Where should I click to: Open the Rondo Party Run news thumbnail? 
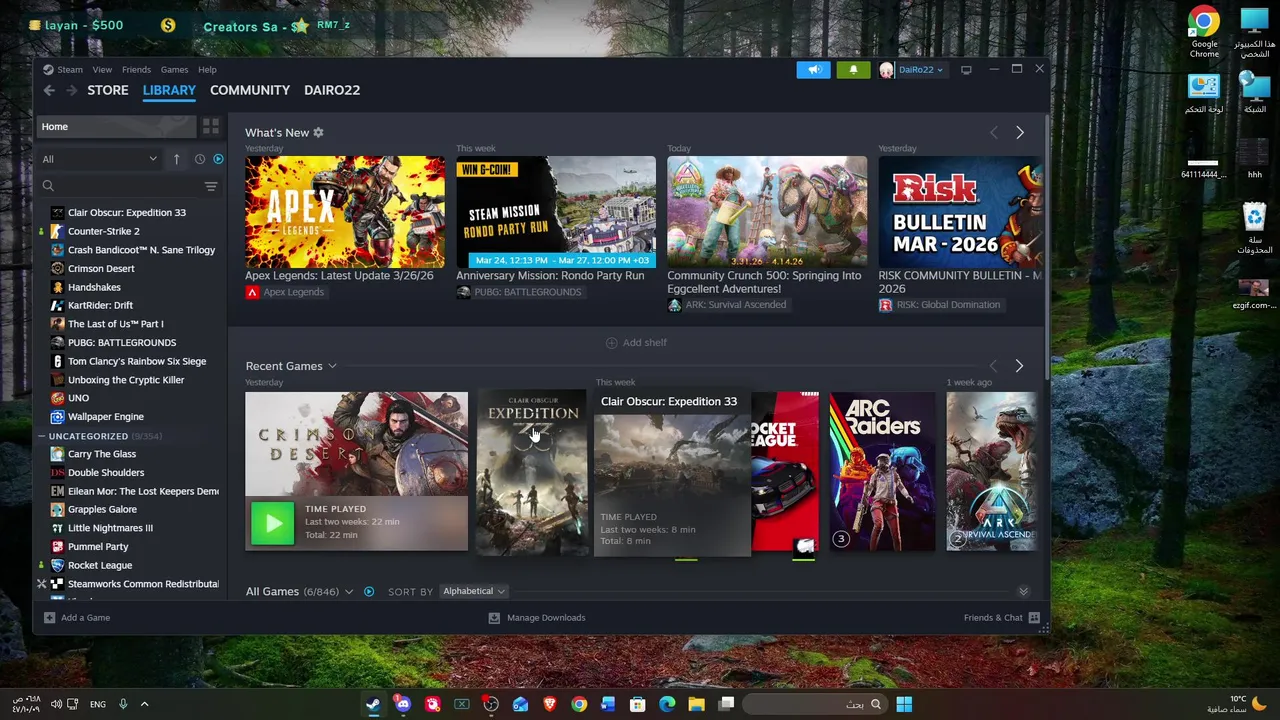(556, 211)
